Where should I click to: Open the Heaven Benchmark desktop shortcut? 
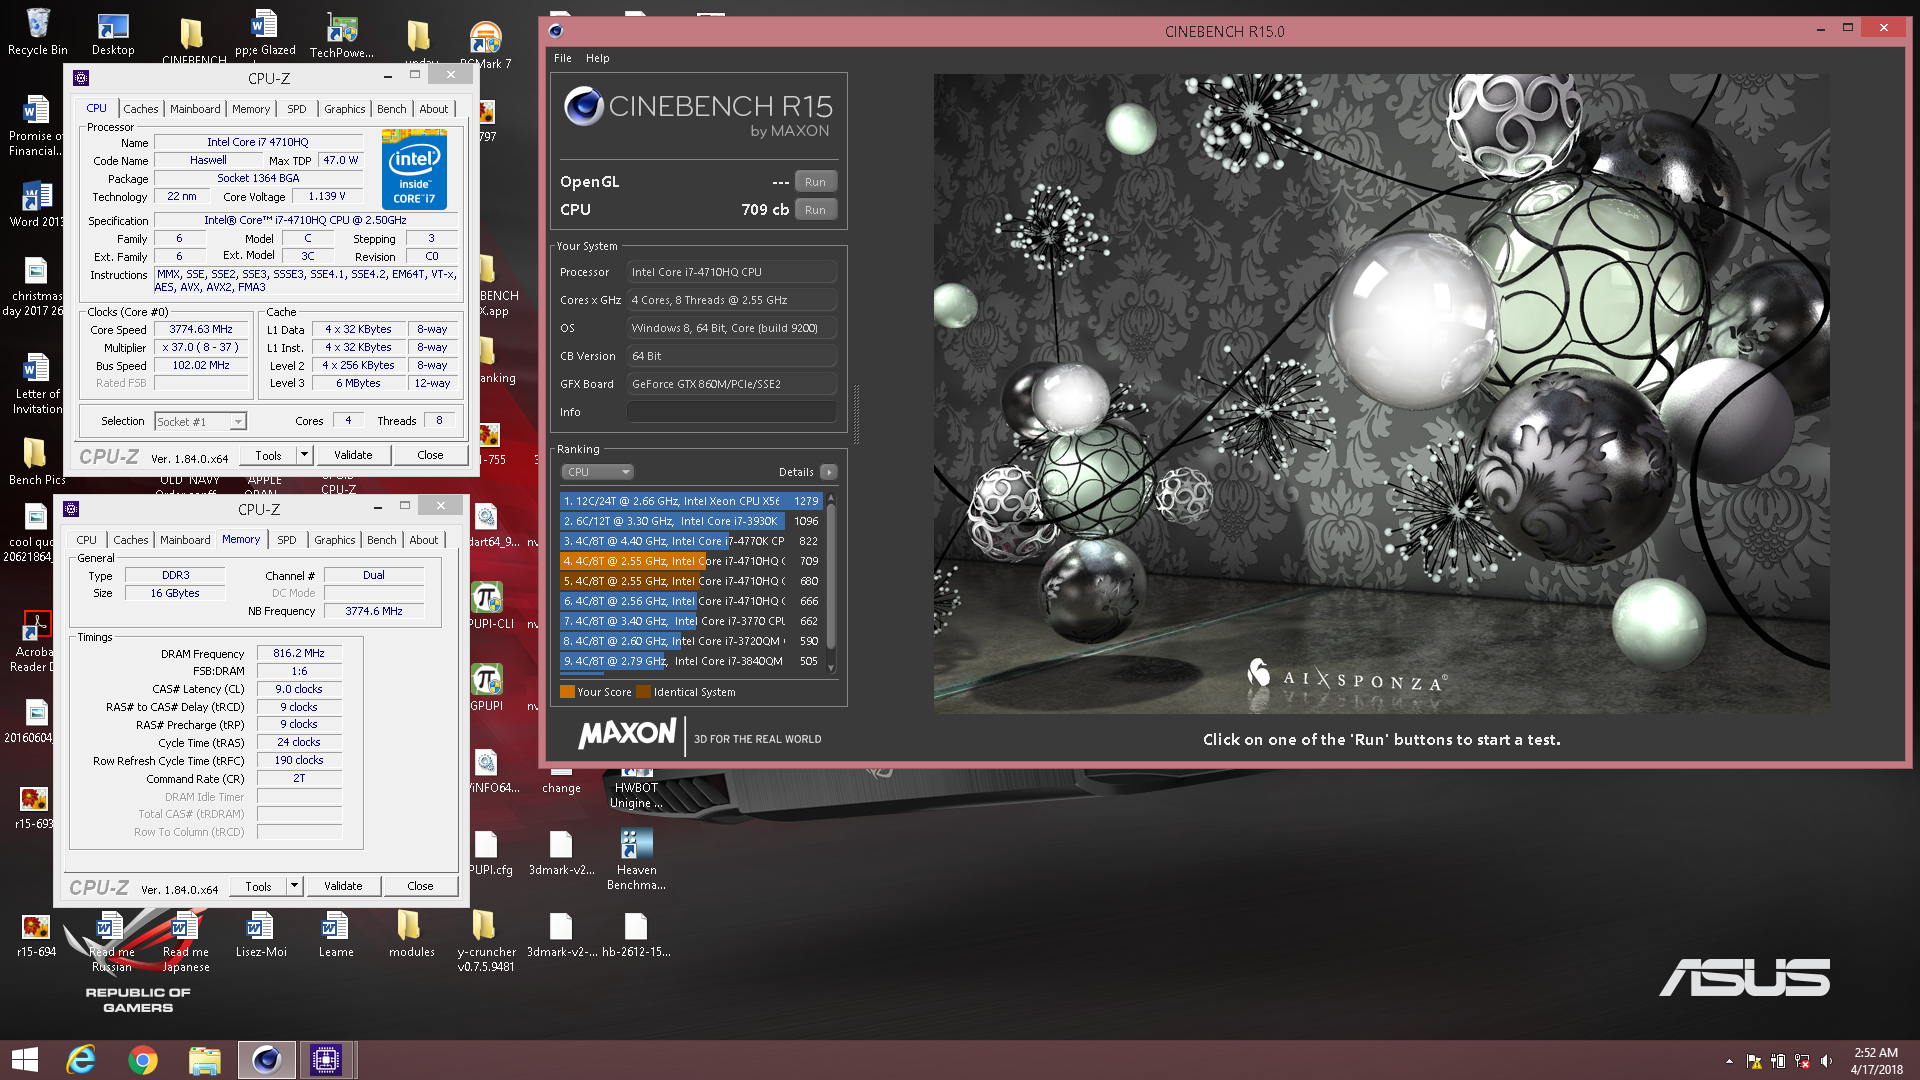coord(636,859)
